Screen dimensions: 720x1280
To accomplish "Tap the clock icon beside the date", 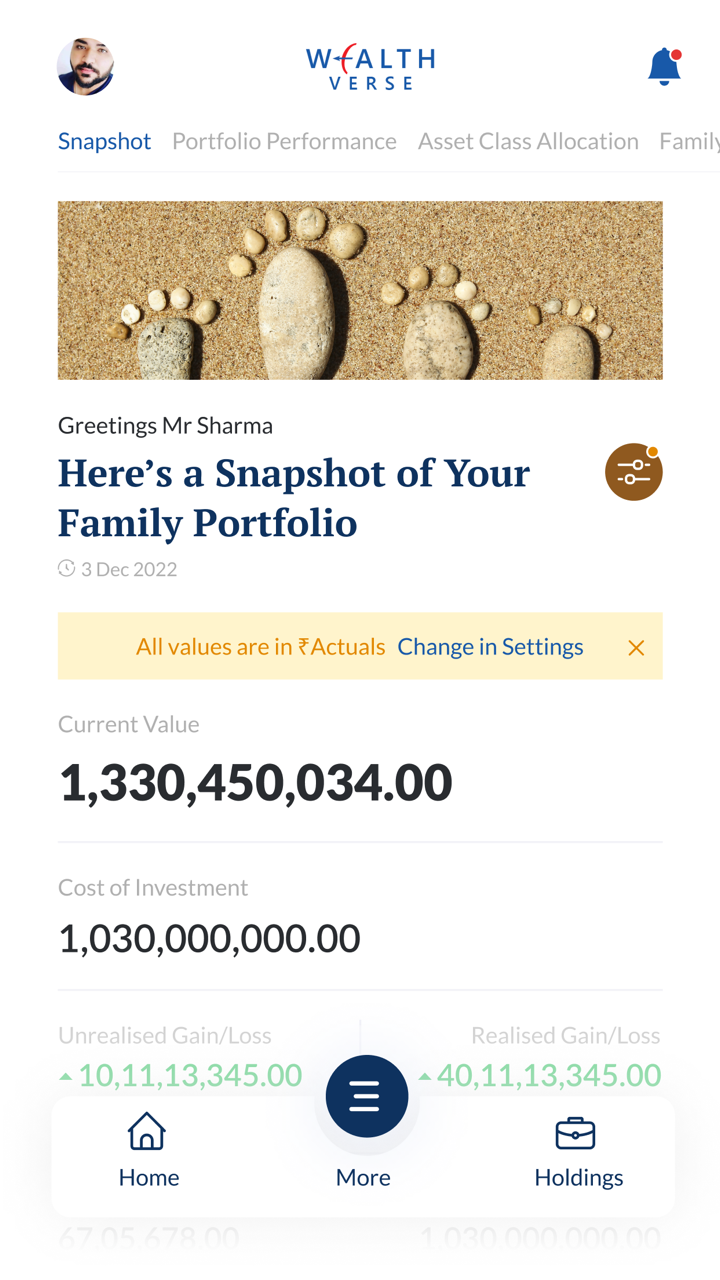I will pos(67,569).
